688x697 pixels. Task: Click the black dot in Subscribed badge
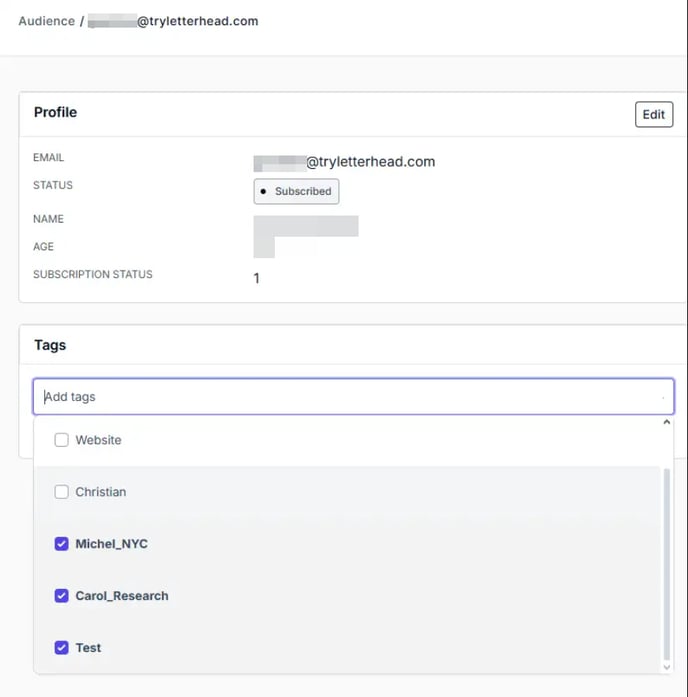[263, 191]
